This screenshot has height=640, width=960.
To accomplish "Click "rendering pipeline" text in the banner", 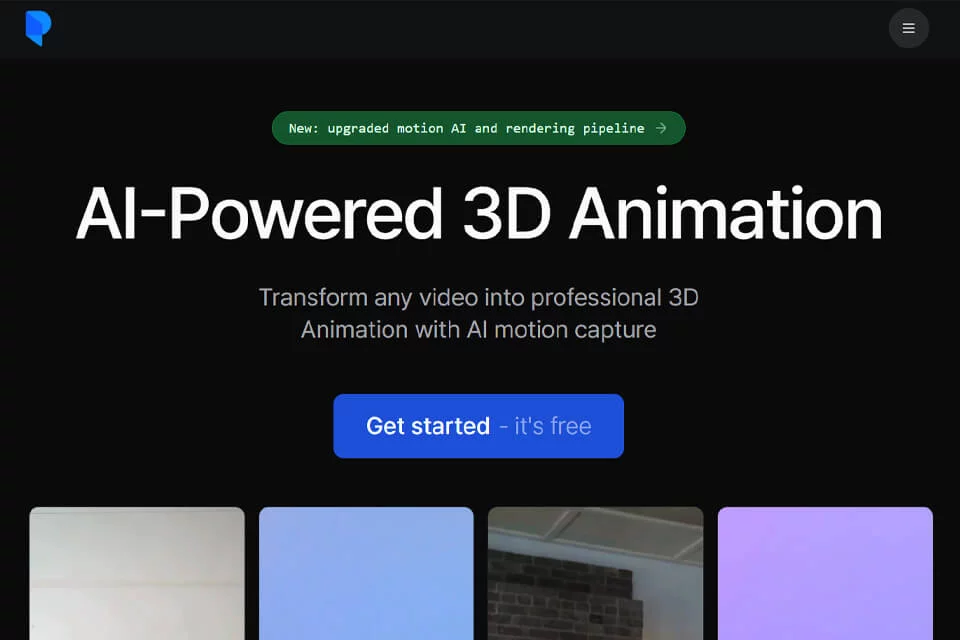I will tap(575, 128).
